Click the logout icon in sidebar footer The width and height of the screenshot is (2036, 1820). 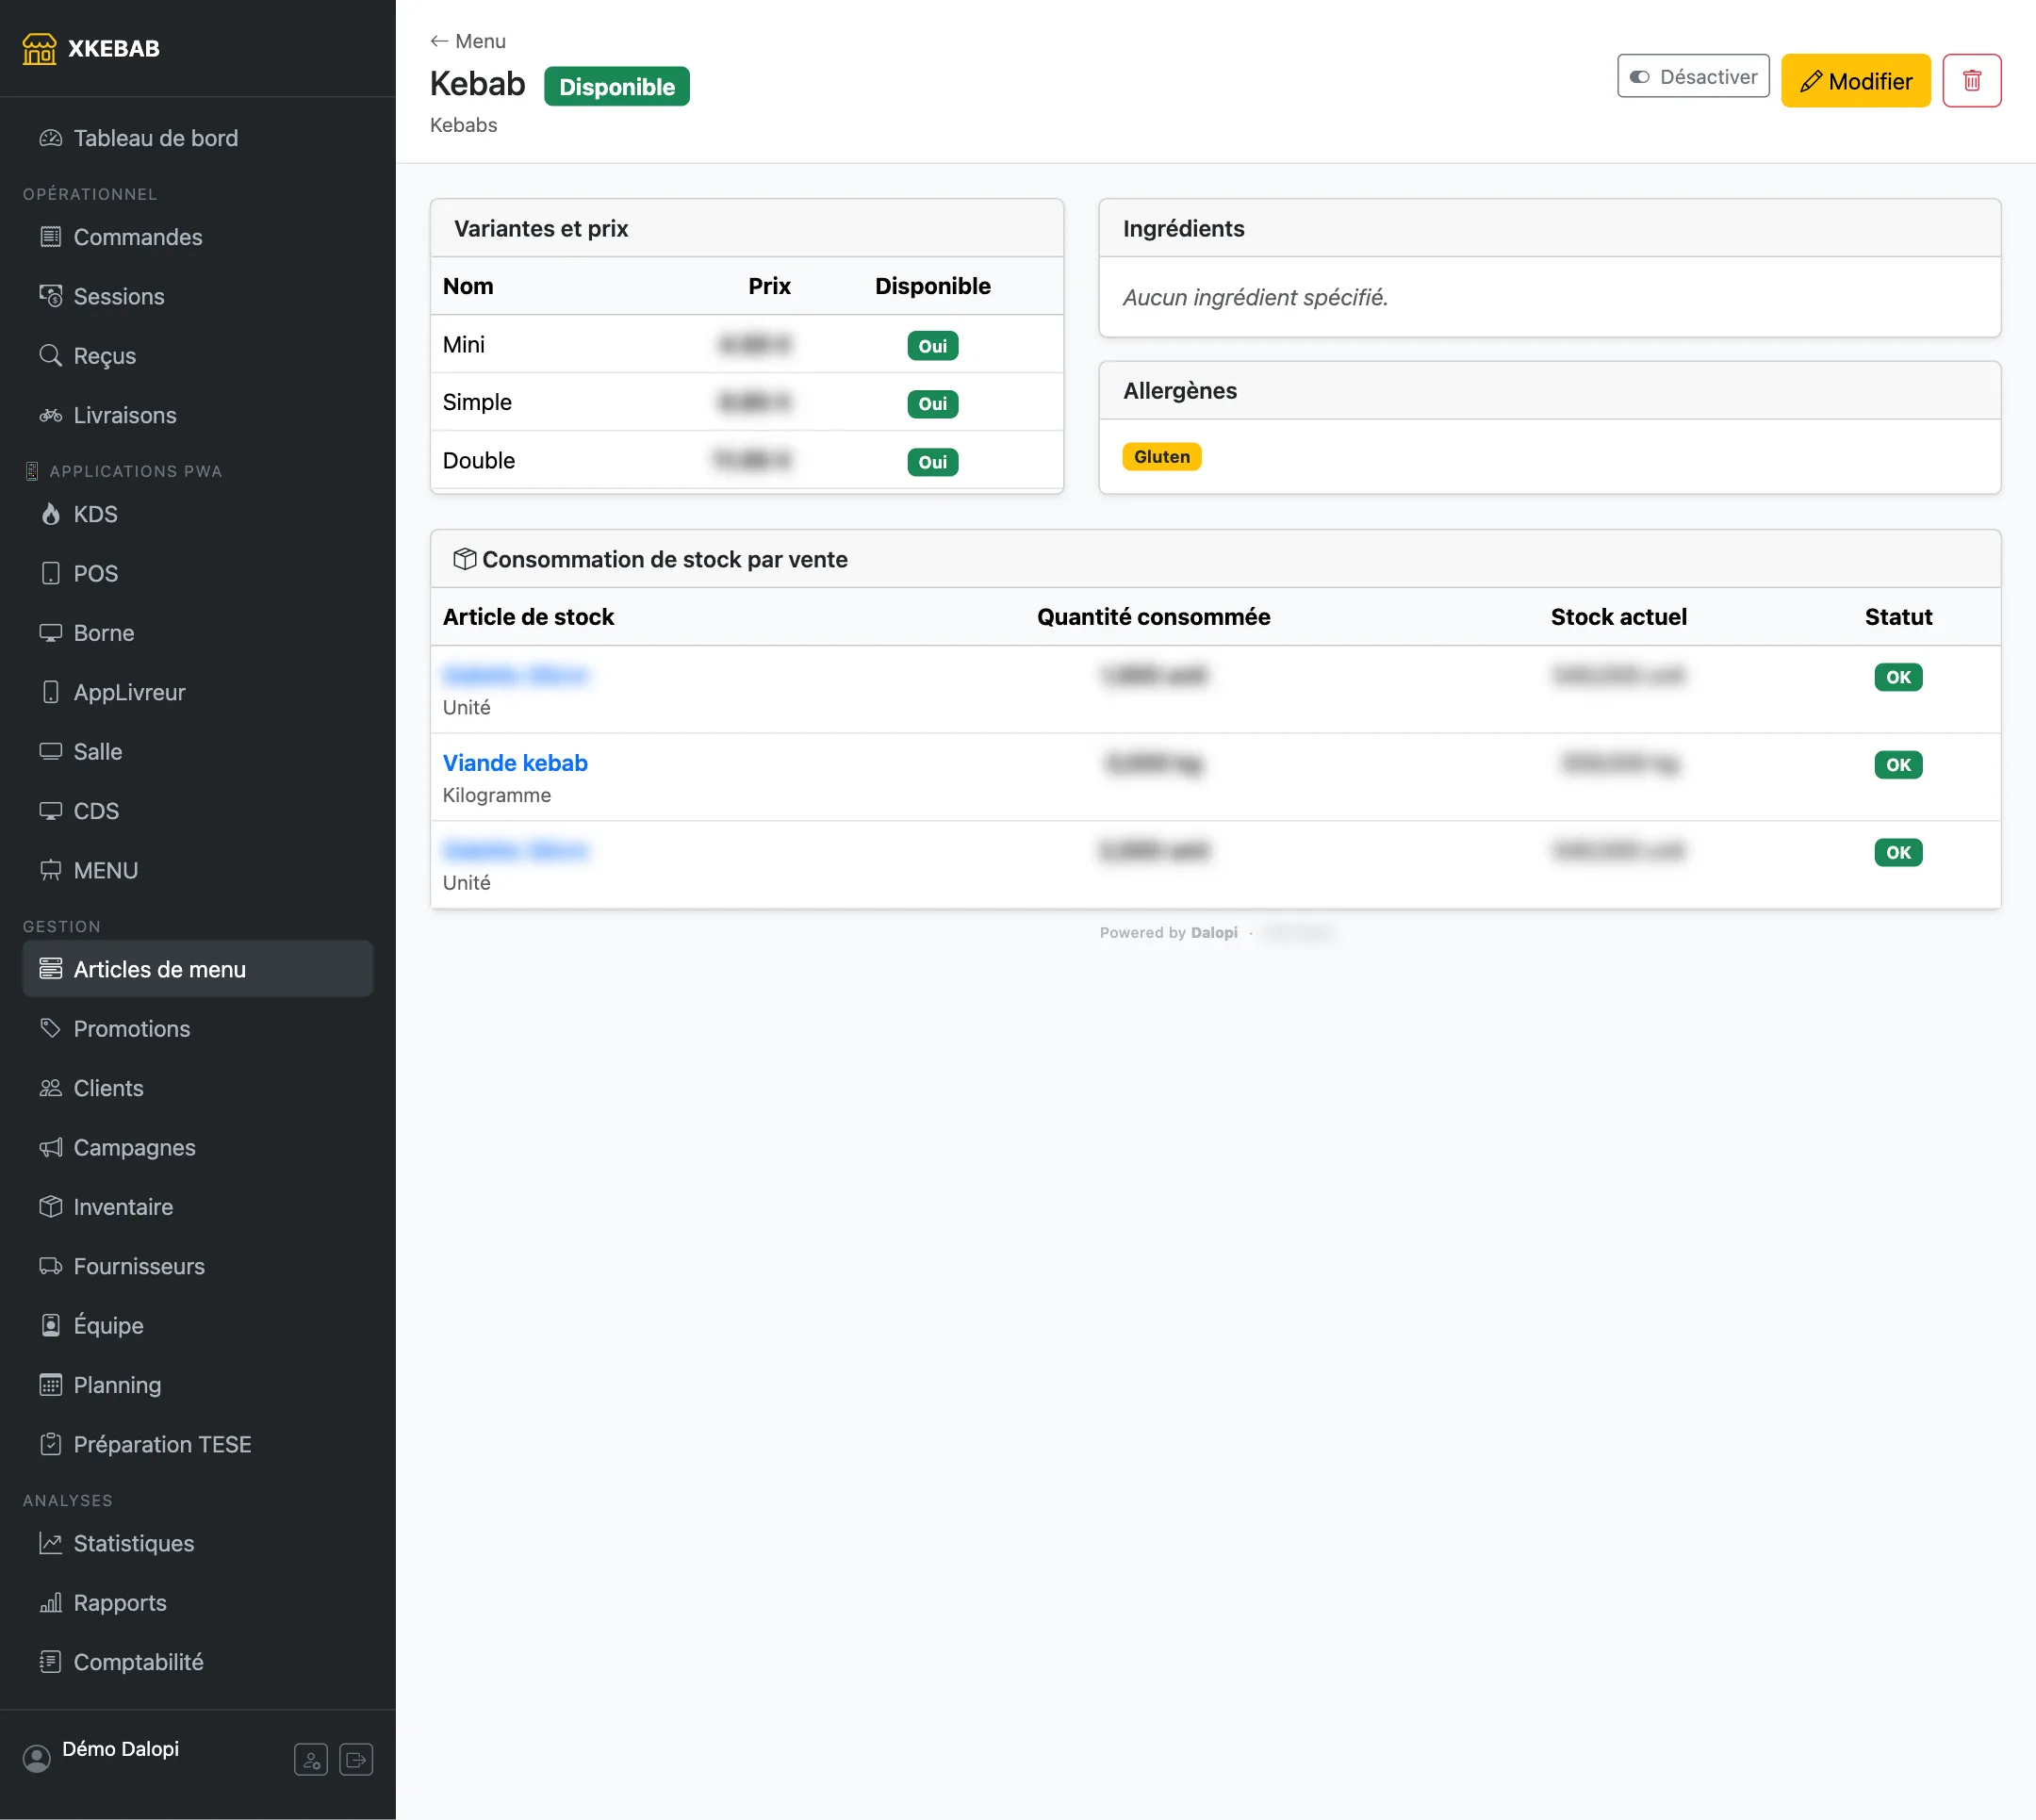pos(356,1759)
